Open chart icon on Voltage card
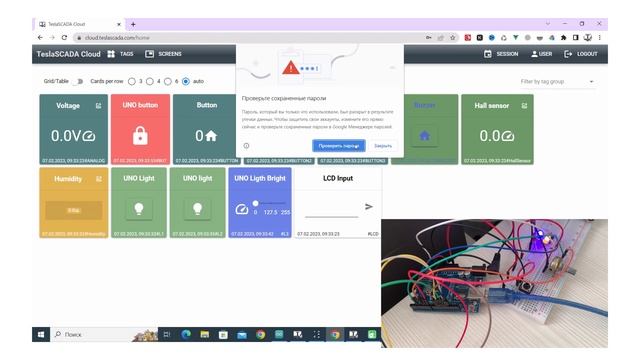The width and height of the screenshot is (640, 360). click(98, 106)
